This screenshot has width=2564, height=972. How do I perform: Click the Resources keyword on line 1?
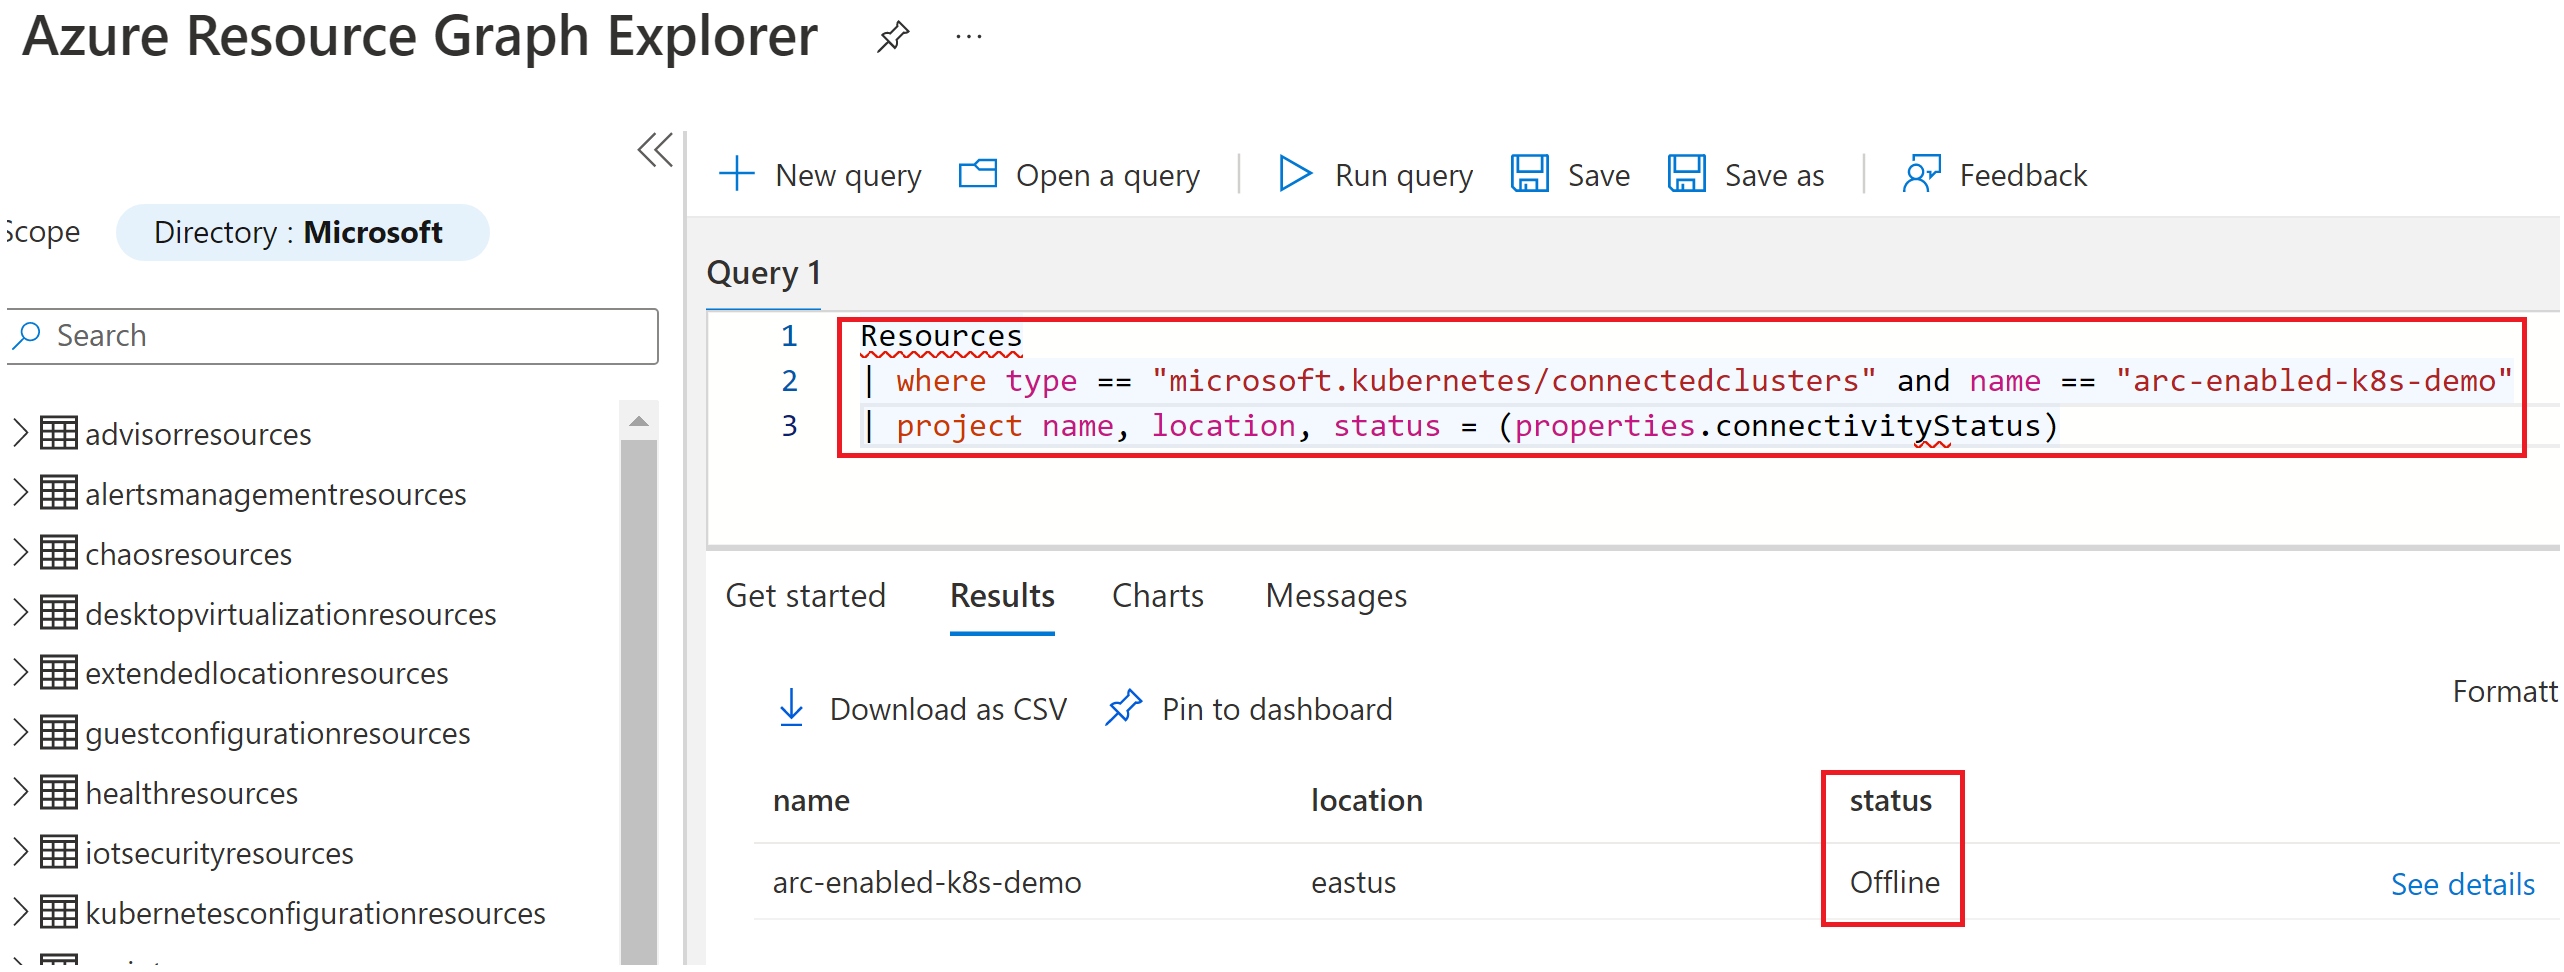click(x=940, y=335)
